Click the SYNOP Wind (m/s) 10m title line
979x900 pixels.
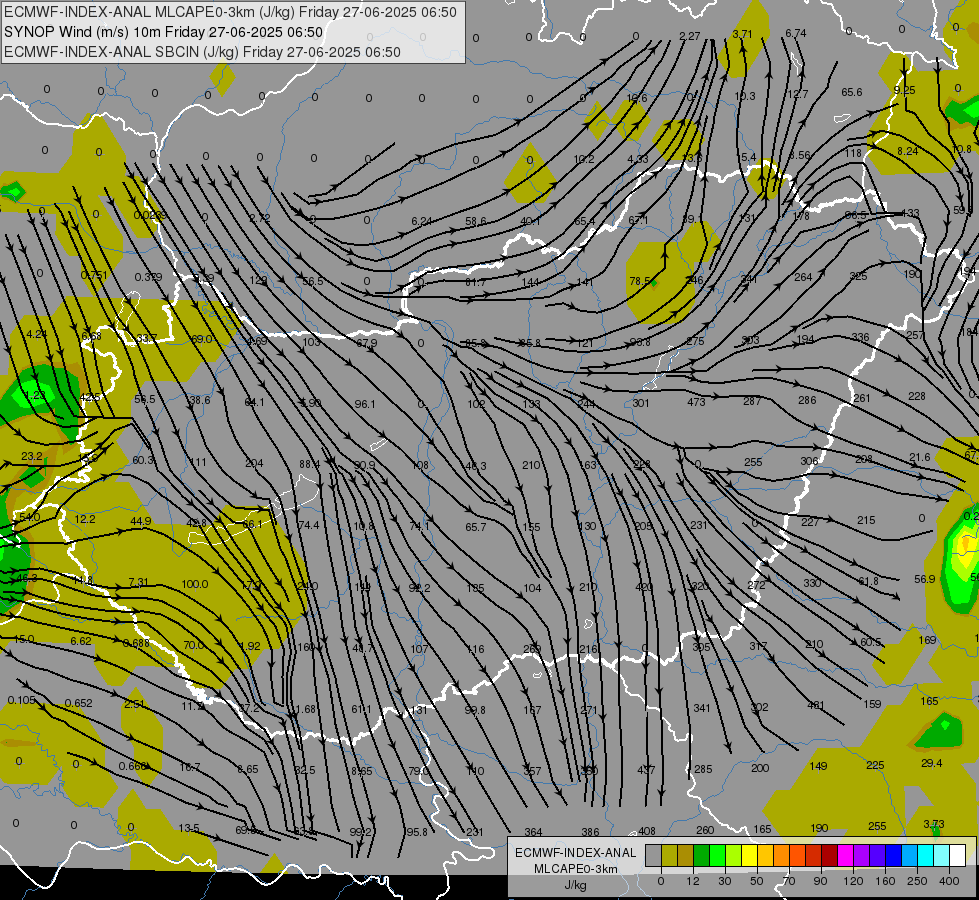pos(164,32)
